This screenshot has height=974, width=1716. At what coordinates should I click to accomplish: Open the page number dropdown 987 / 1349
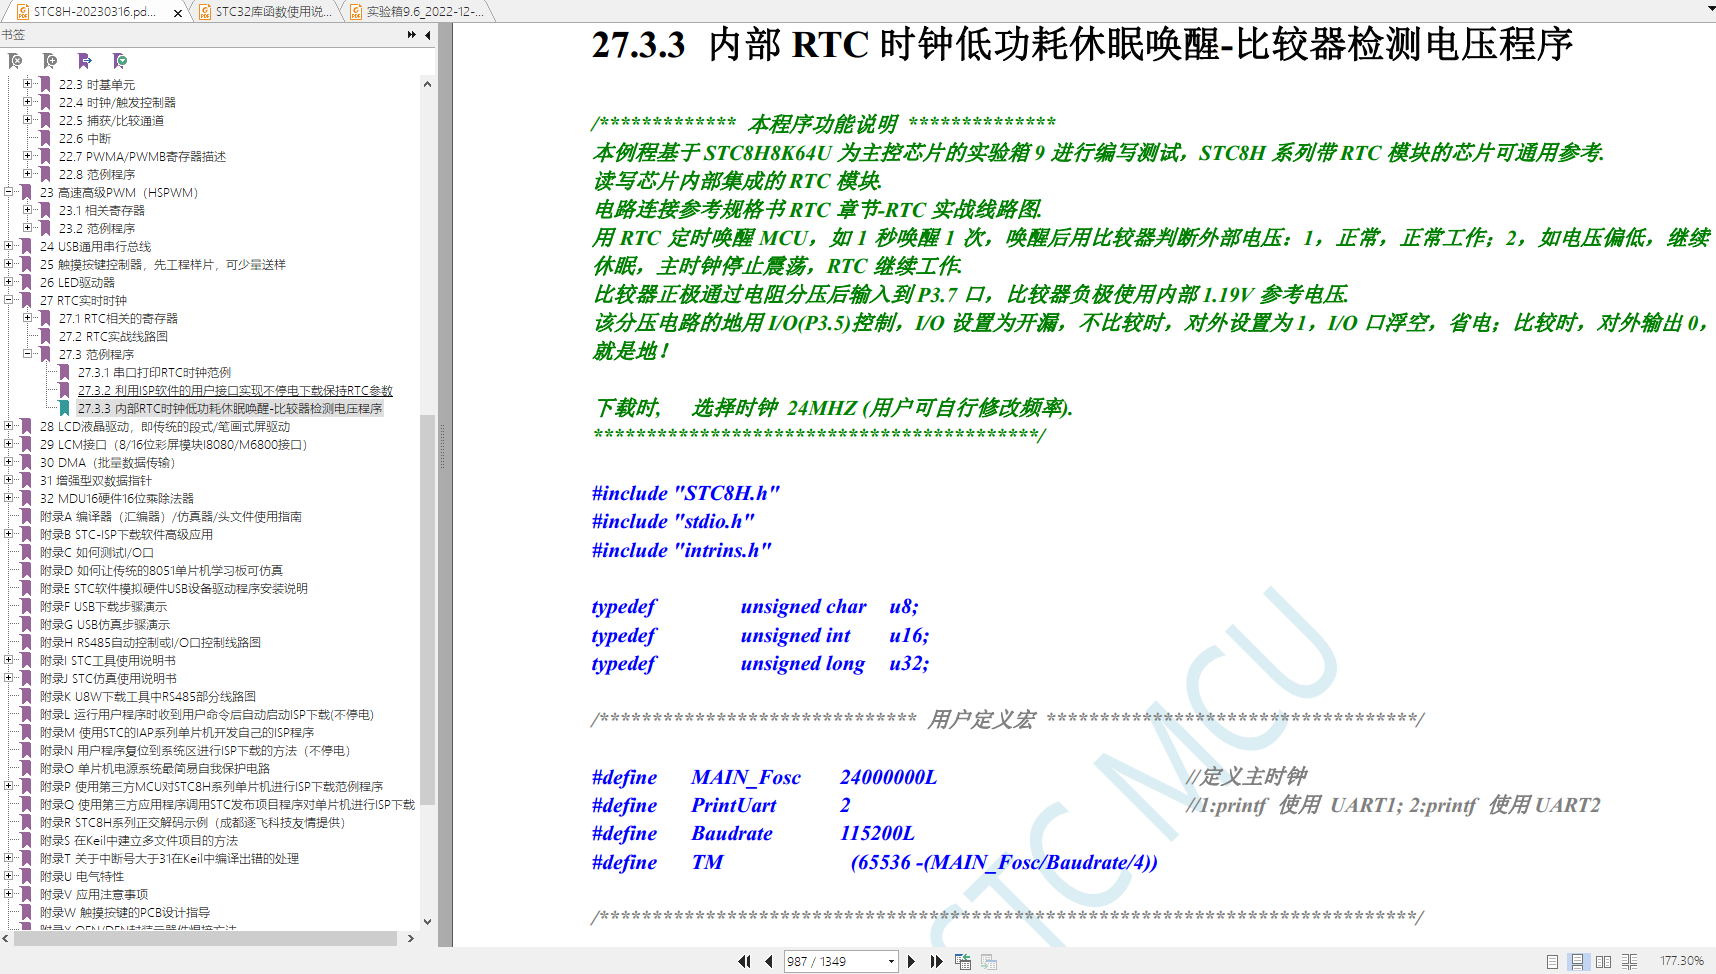891,961
